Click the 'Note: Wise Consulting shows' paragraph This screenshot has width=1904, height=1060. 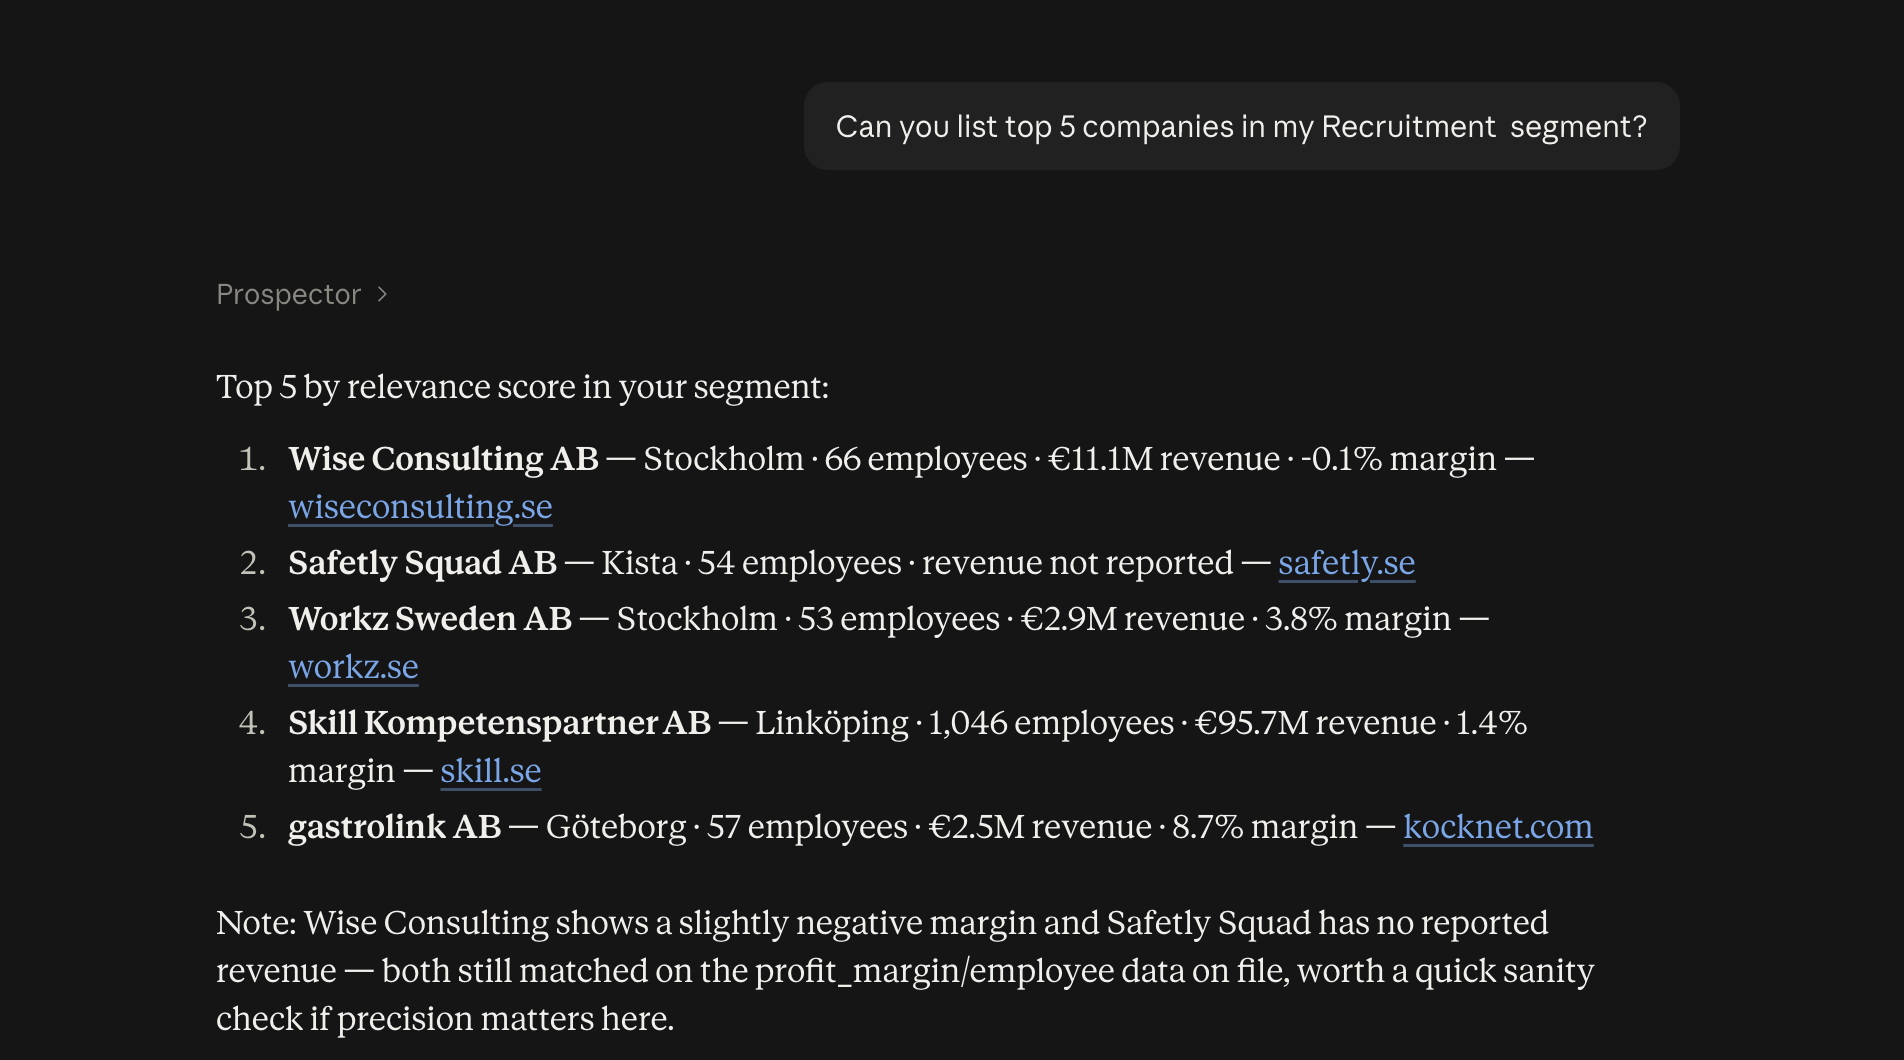[x=905, y=971]
